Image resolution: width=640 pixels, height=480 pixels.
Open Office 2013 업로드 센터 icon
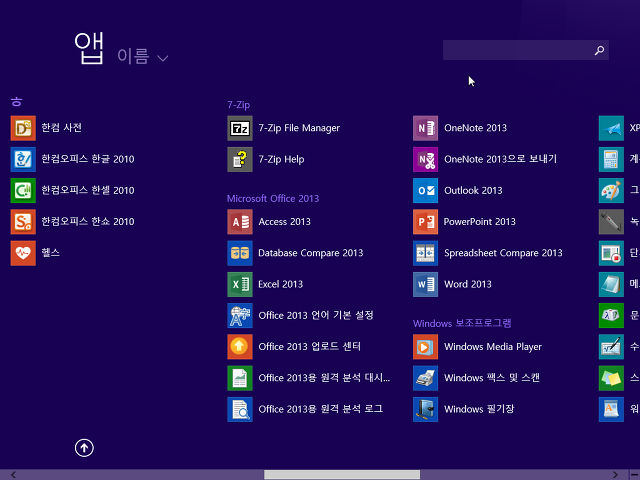click(x=240, y=347)
